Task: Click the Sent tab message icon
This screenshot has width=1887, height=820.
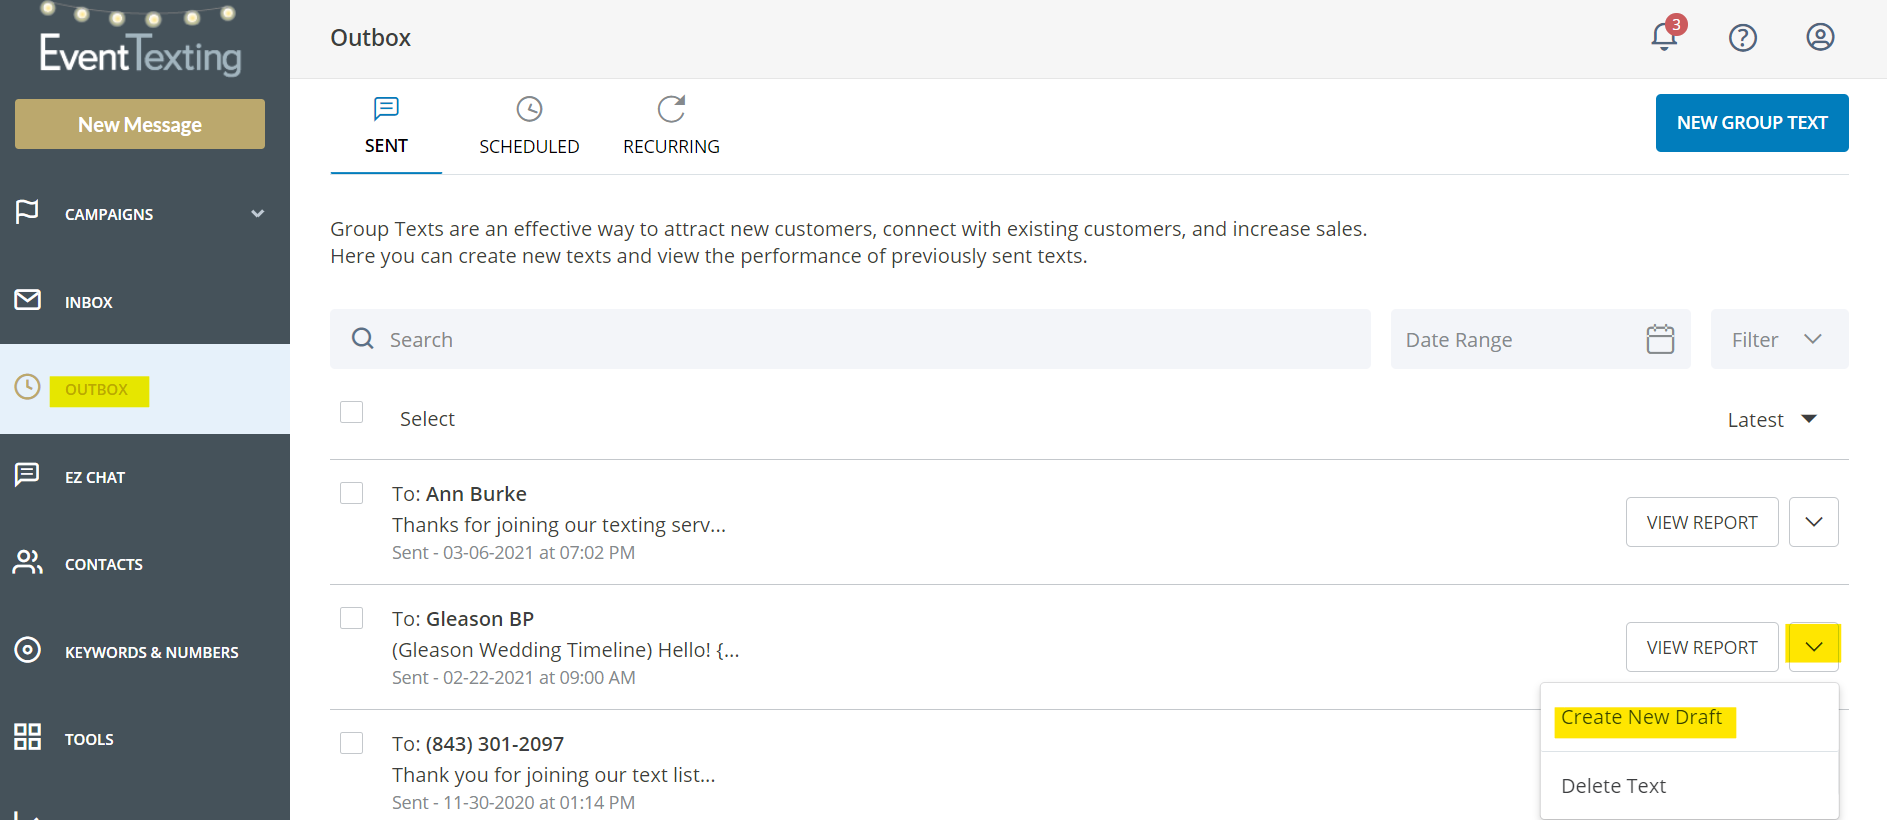Action: (x=386, y=108)
